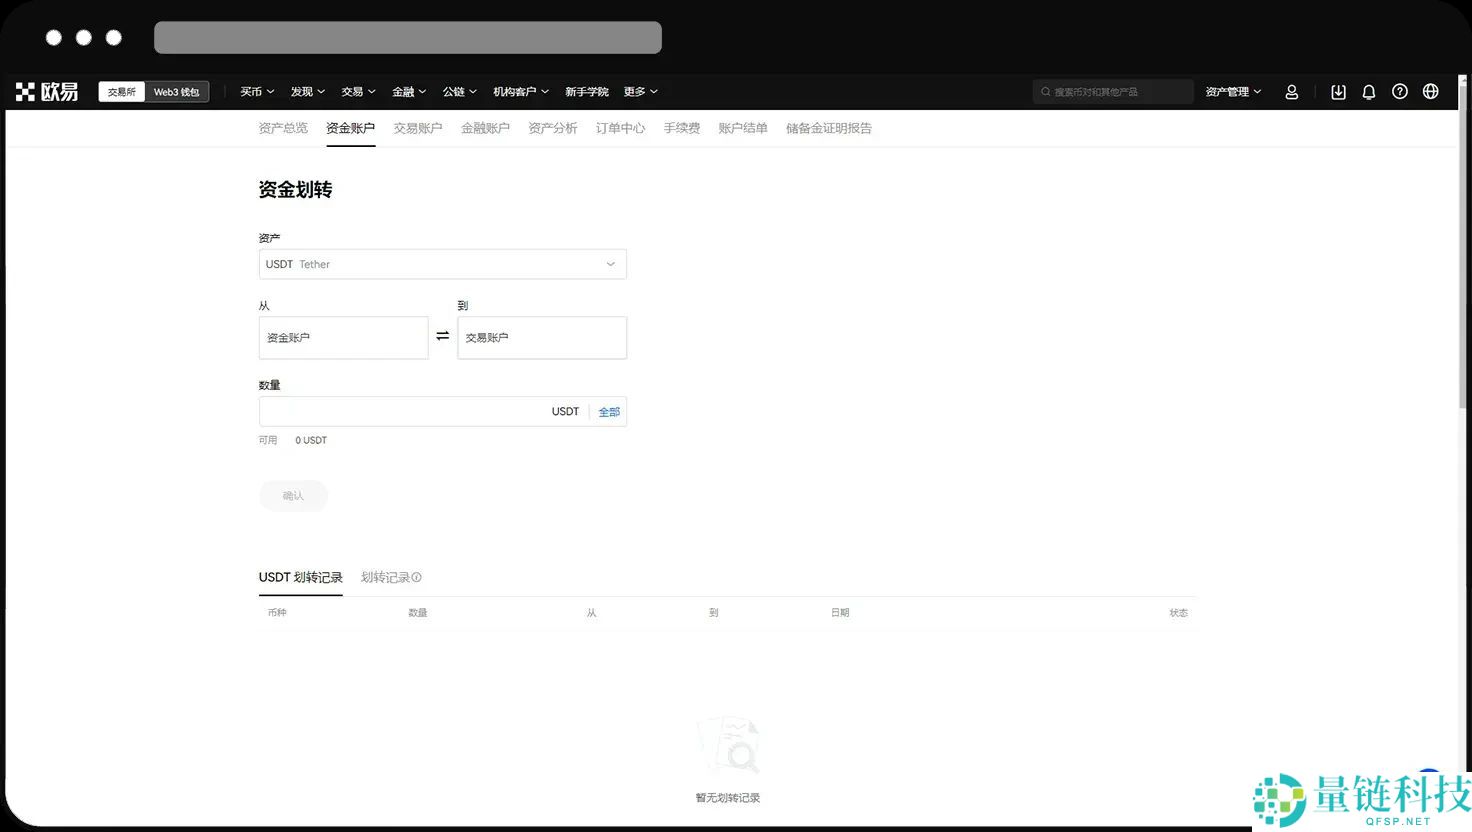Click the 到 交易账户 destination box

pyautogui.click(x=541, y=337)
